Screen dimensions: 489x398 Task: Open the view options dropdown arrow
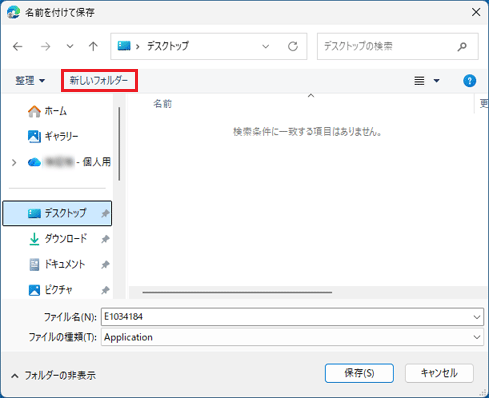436,81
